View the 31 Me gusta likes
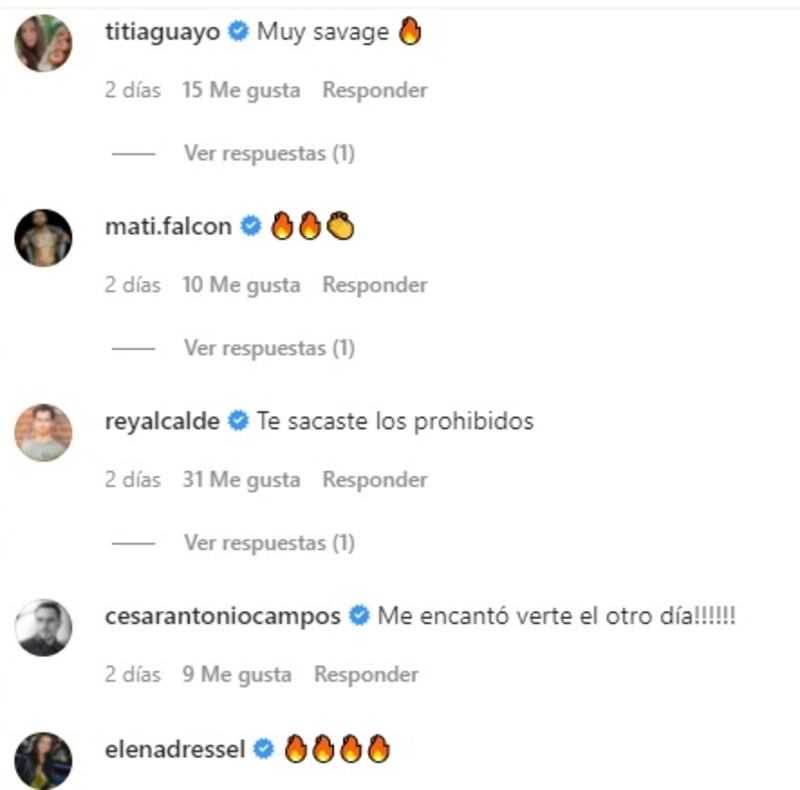800x790 pixels. click(241, 480)
